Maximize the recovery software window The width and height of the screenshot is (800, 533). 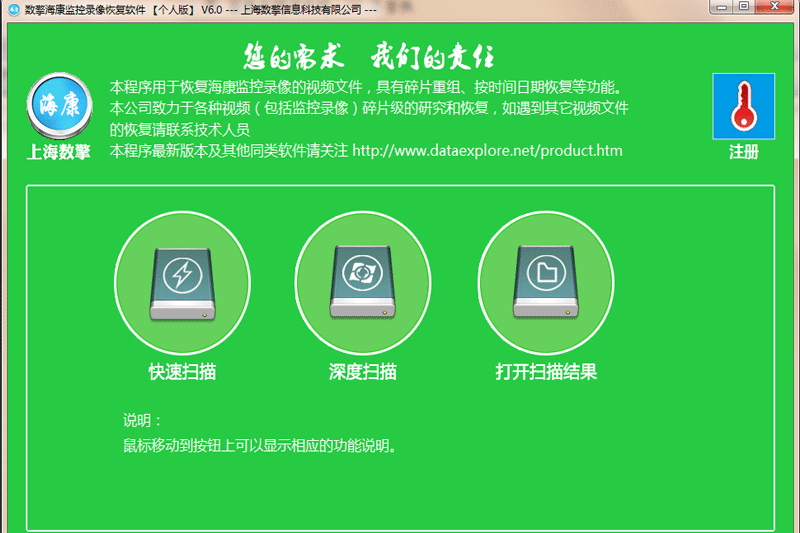pos(744,7)
